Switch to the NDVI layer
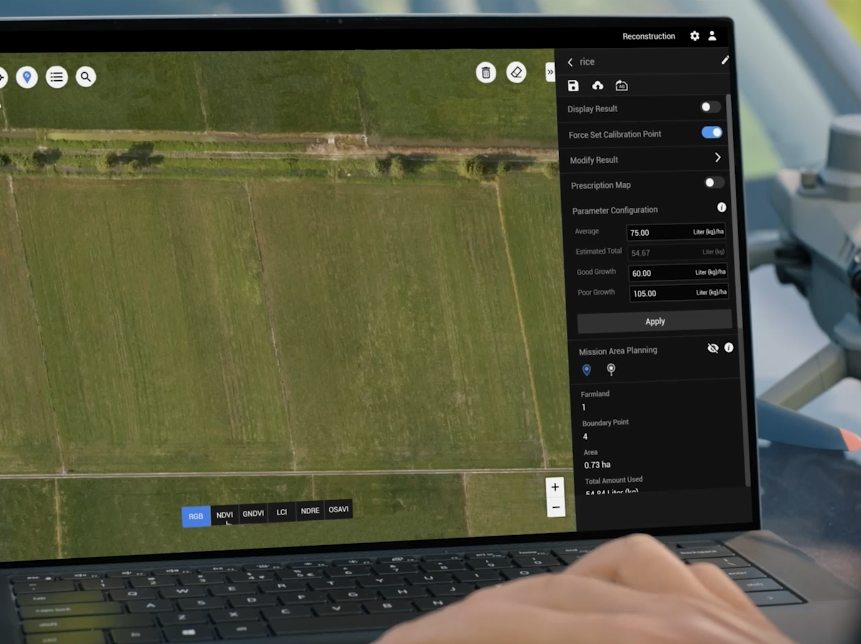This screenshot has height=644, width=861. tap(224, 514)
